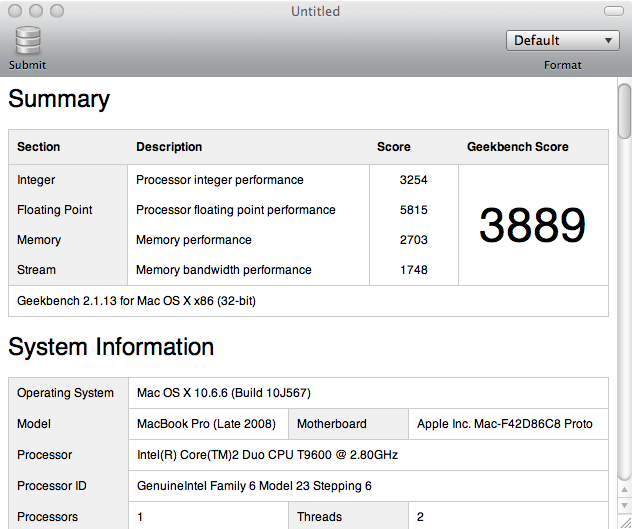Select the Stream section row label
This screenshot has width=632, height=529.
tap(36, 270)
